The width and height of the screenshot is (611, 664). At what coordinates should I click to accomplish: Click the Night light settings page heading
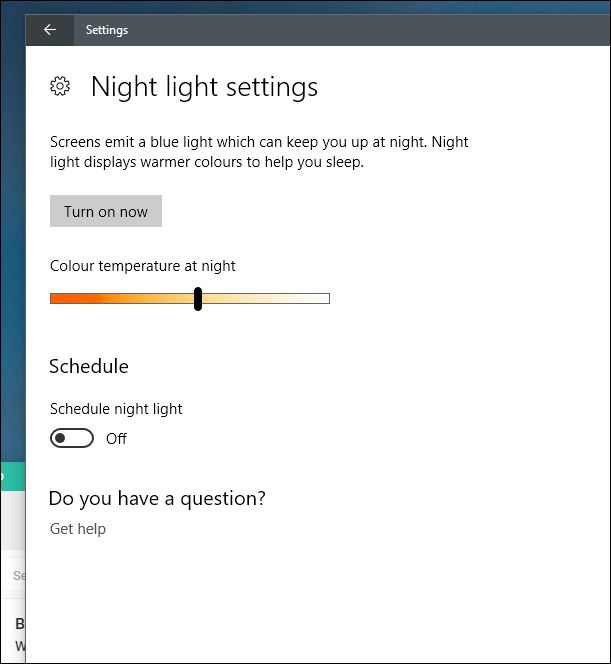click(204, 87)
